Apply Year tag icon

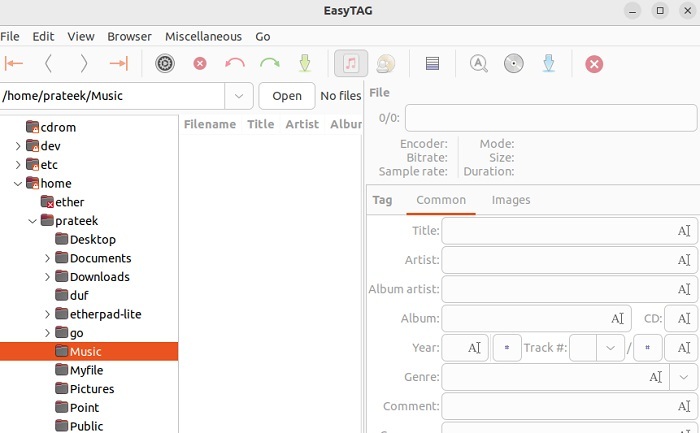point(474,348)
